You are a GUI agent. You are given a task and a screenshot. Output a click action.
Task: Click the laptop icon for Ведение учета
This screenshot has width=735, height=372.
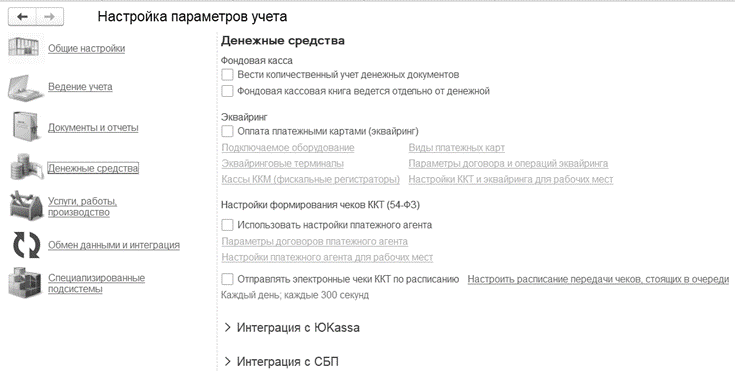tap(26, 87)
